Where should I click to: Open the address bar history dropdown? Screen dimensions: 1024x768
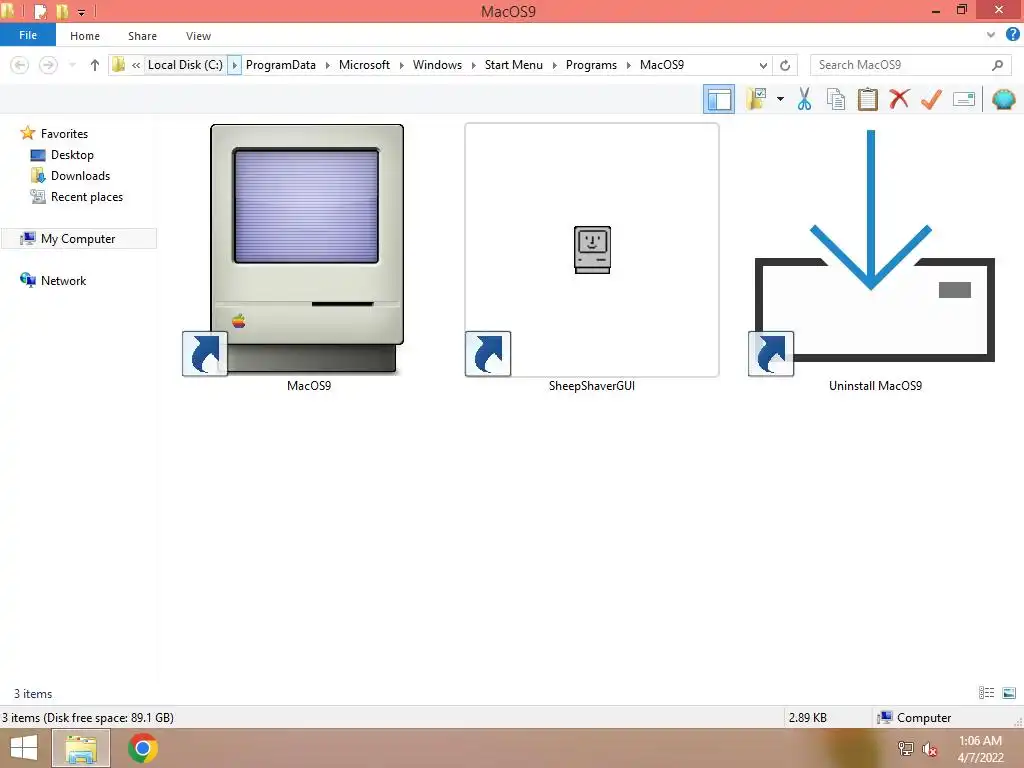coord(763,65)
